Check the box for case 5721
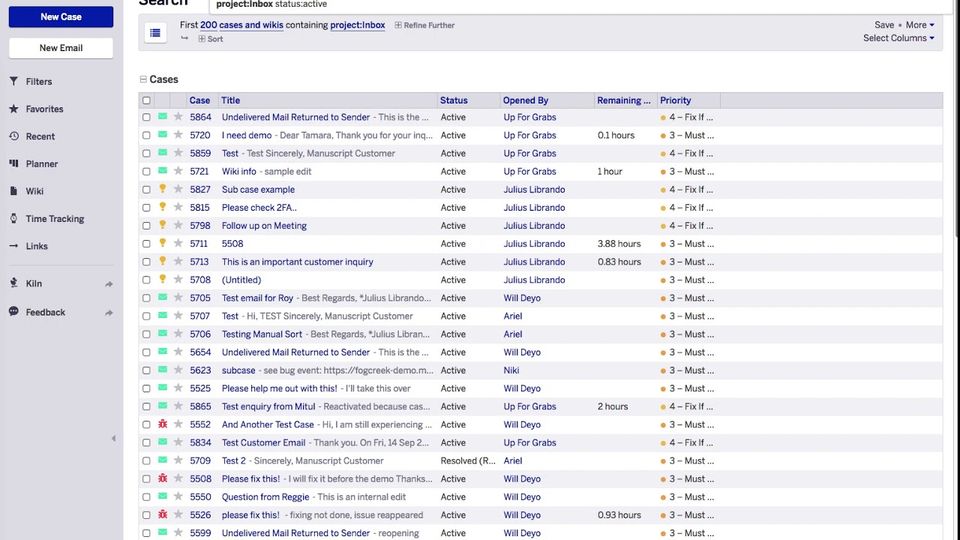The height and width of the screenshot is (540, 960). pos(146,171)
